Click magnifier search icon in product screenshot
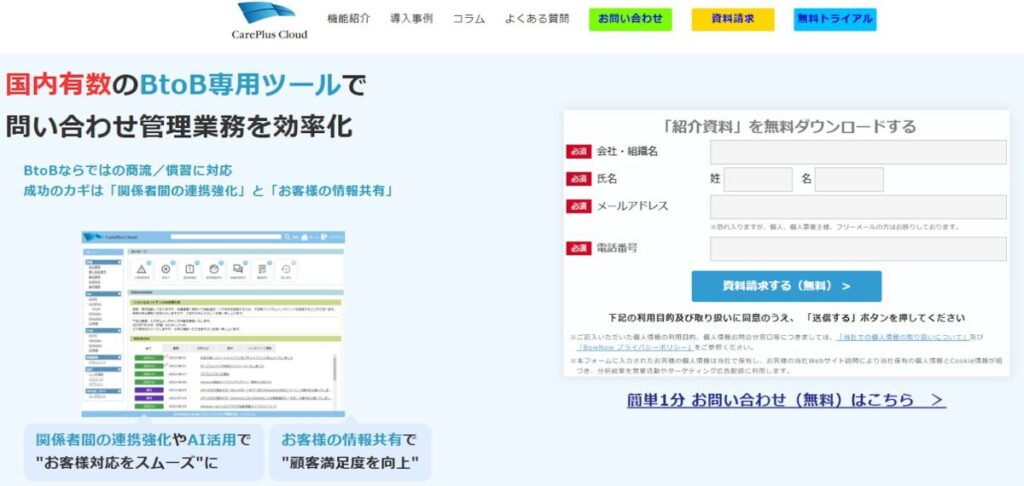The image size is (1024, 486). point(289,237)
